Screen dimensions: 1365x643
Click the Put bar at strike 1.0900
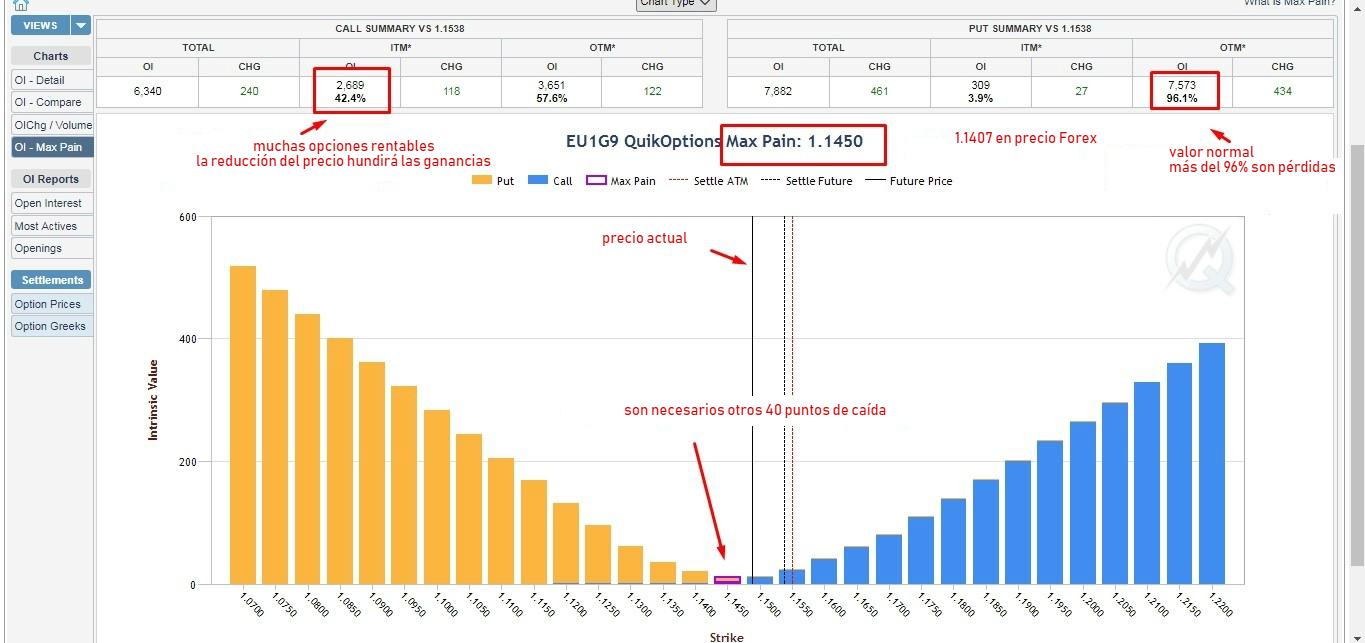(x=372, y=473)
